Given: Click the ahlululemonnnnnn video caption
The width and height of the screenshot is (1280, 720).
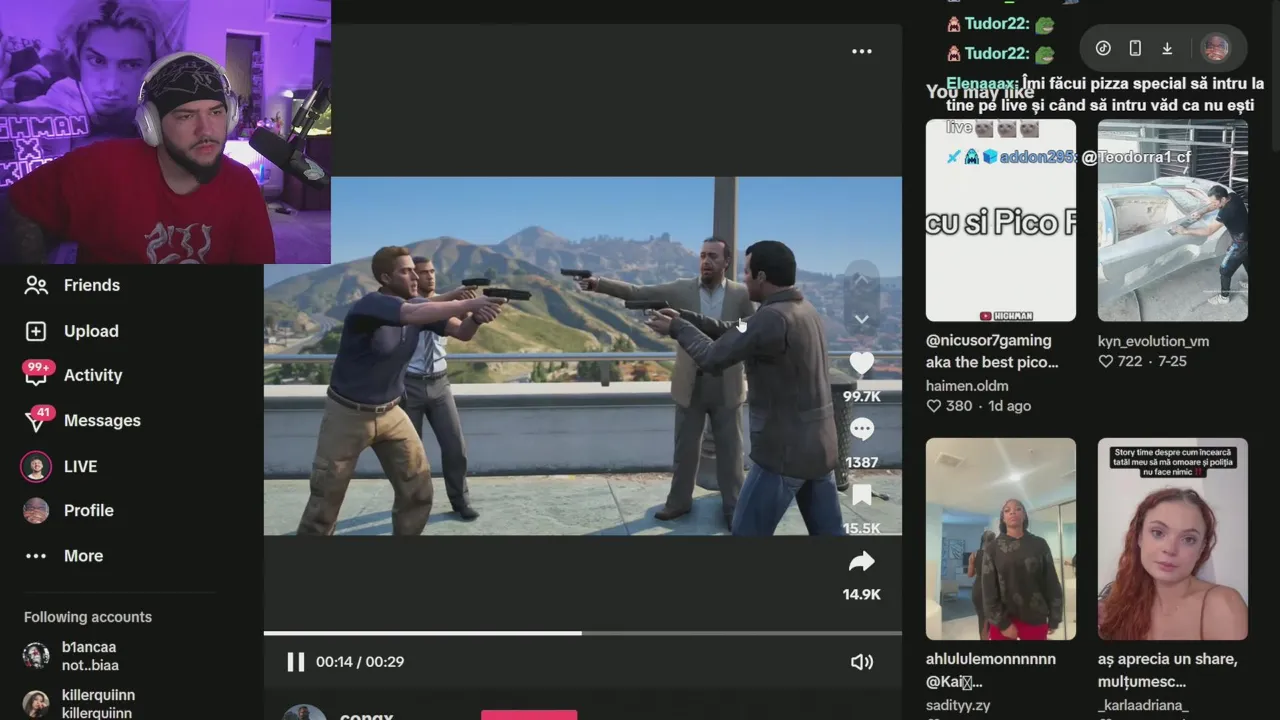Looking at the screenshot, I should (991, 670).
